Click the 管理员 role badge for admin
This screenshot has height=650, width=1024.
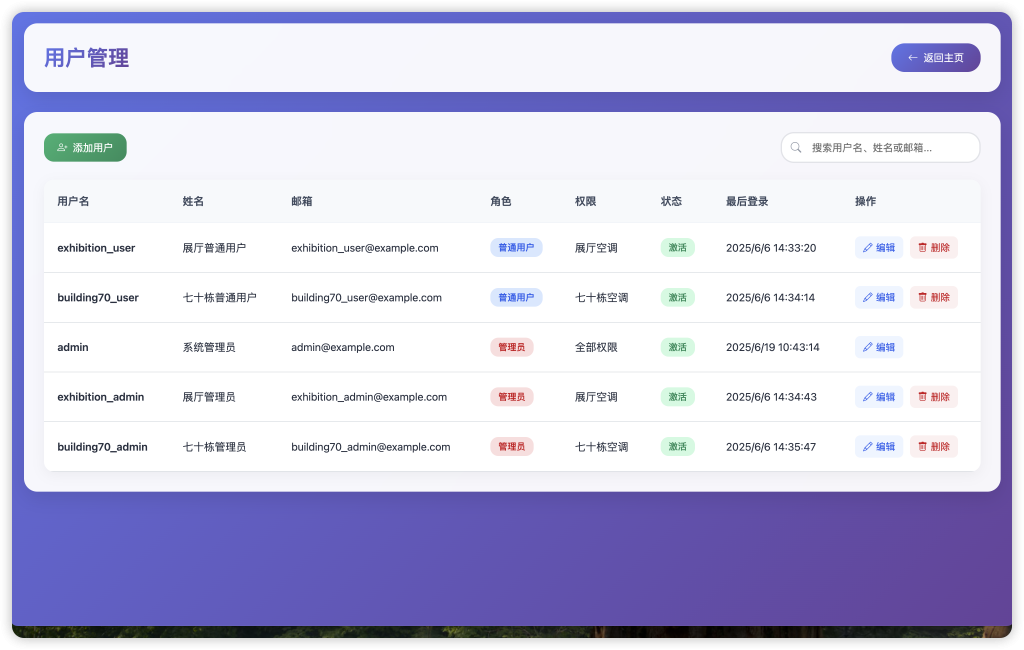(511, 348)
